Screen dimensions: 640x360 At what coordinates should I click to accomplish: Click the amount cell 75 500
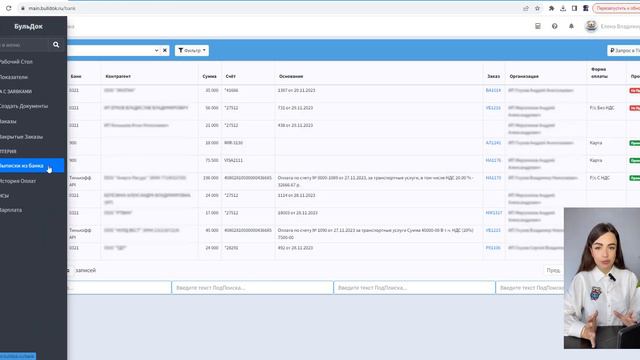tap(212, 160)
